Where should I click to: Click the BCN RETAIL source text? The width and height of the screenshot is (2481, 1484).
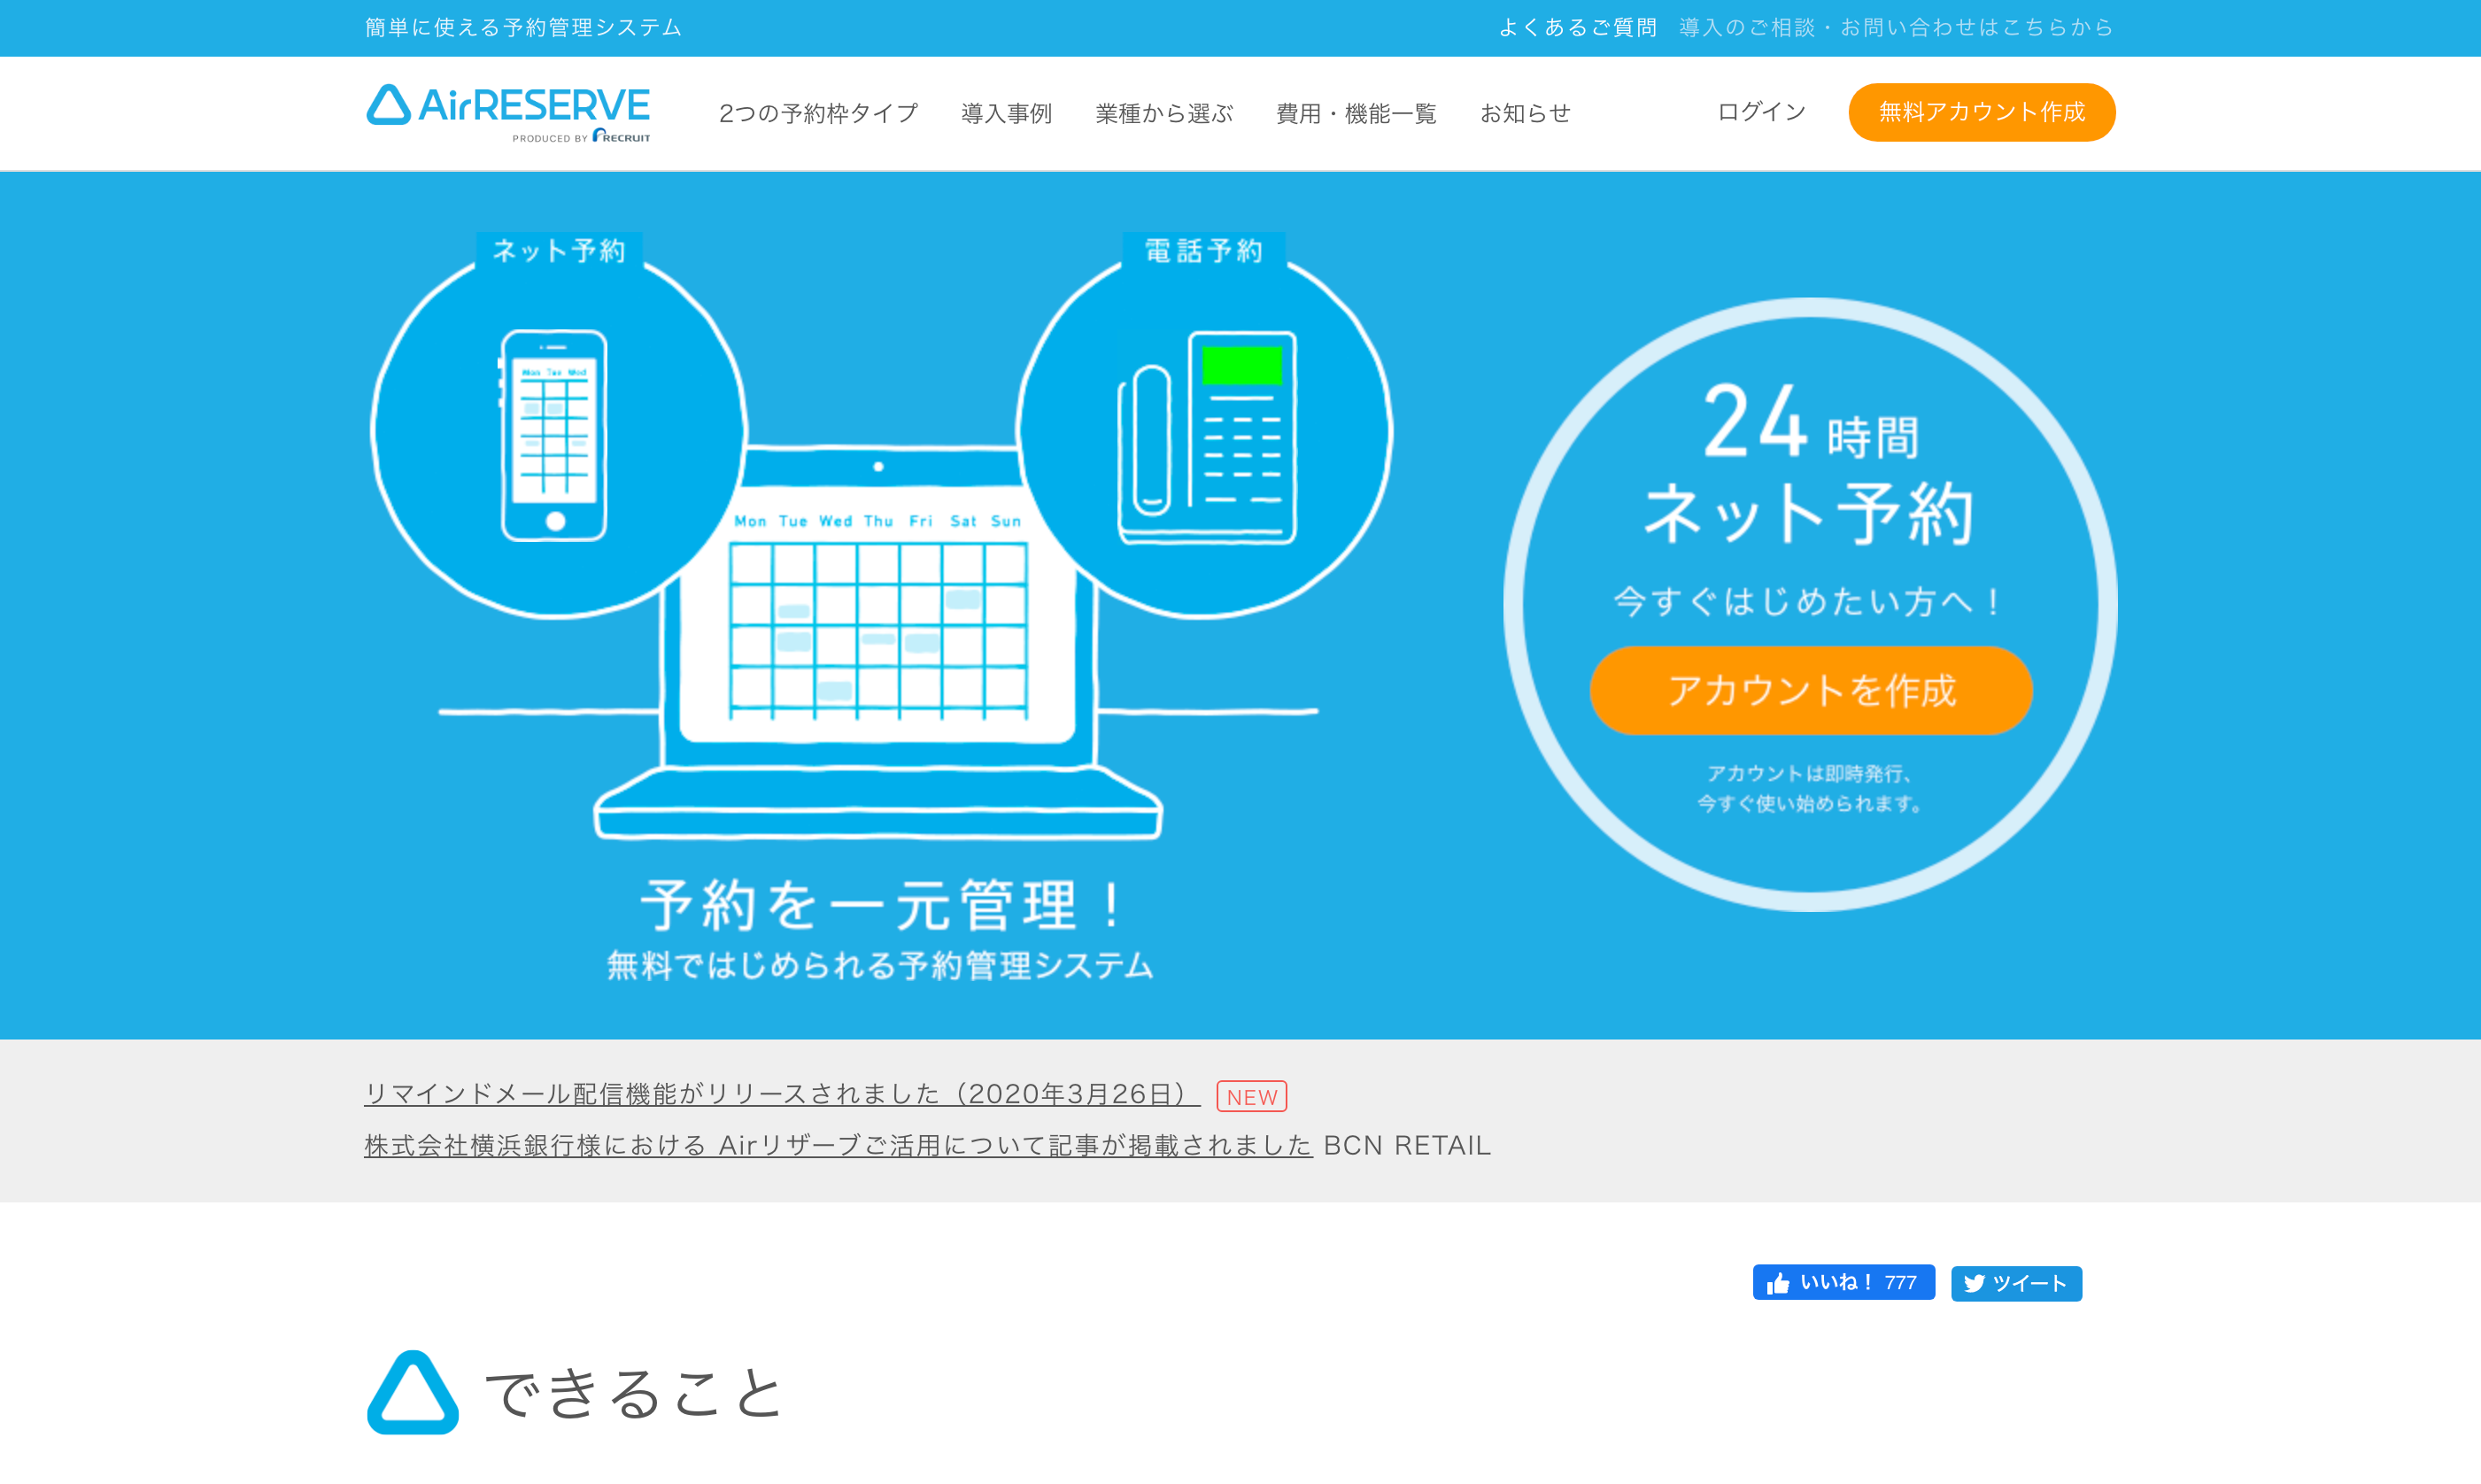point(1407,1146)
